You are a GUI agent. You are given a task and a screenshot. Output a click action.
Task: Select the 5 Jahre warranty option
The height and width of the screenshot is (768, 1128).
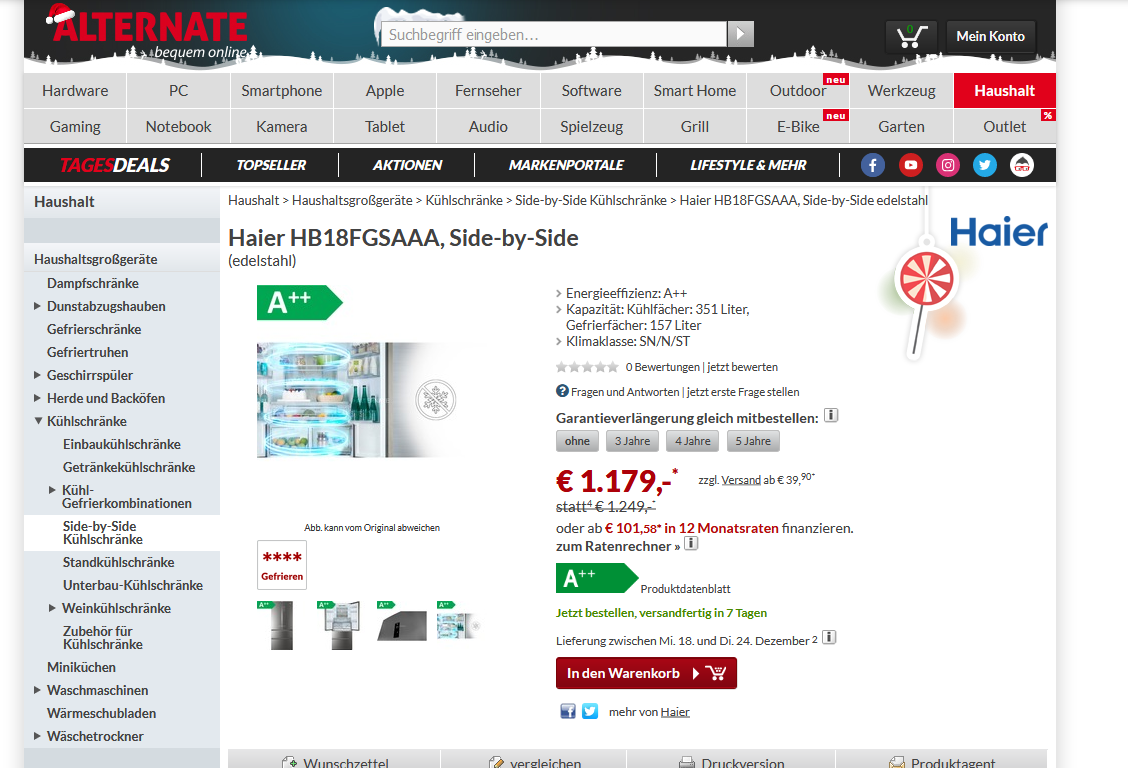(752, 441)
